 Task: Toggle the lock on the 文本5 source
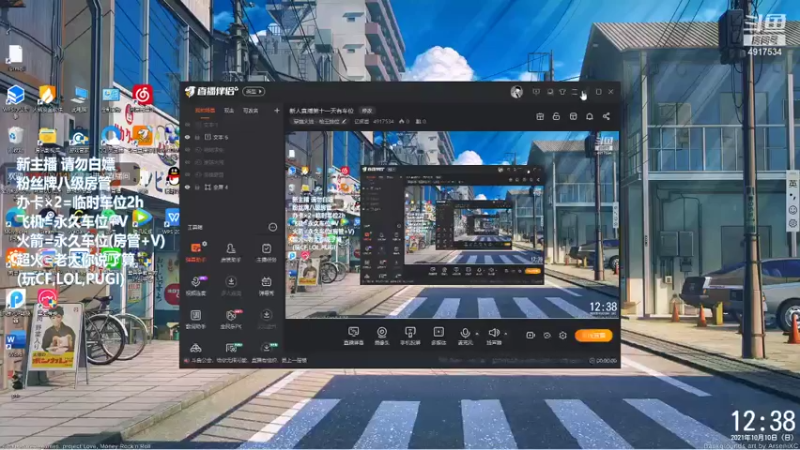tap(197, 137)
